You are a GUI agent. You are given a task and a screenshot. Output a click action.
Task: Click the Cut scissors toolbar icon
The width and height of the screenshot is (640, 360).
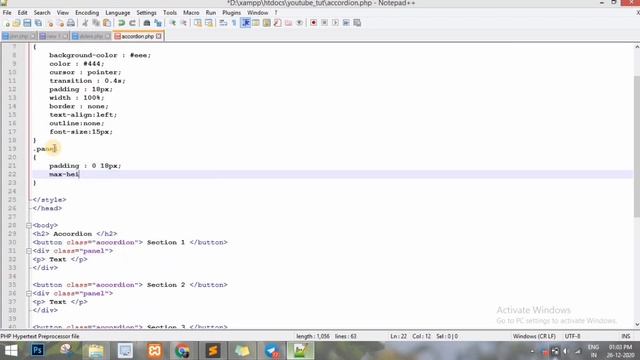85,23
